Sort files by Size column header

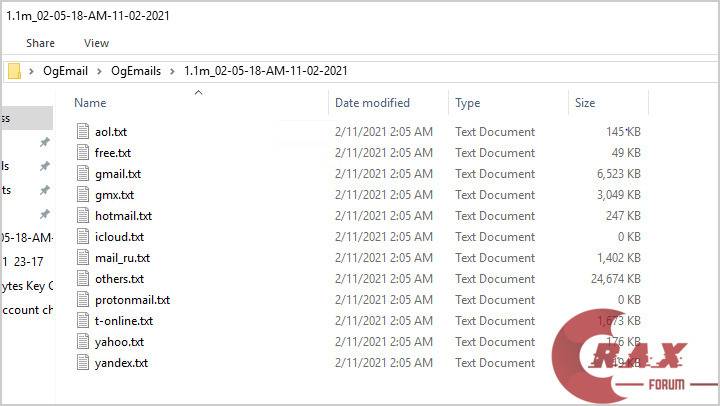click(585, 103)
